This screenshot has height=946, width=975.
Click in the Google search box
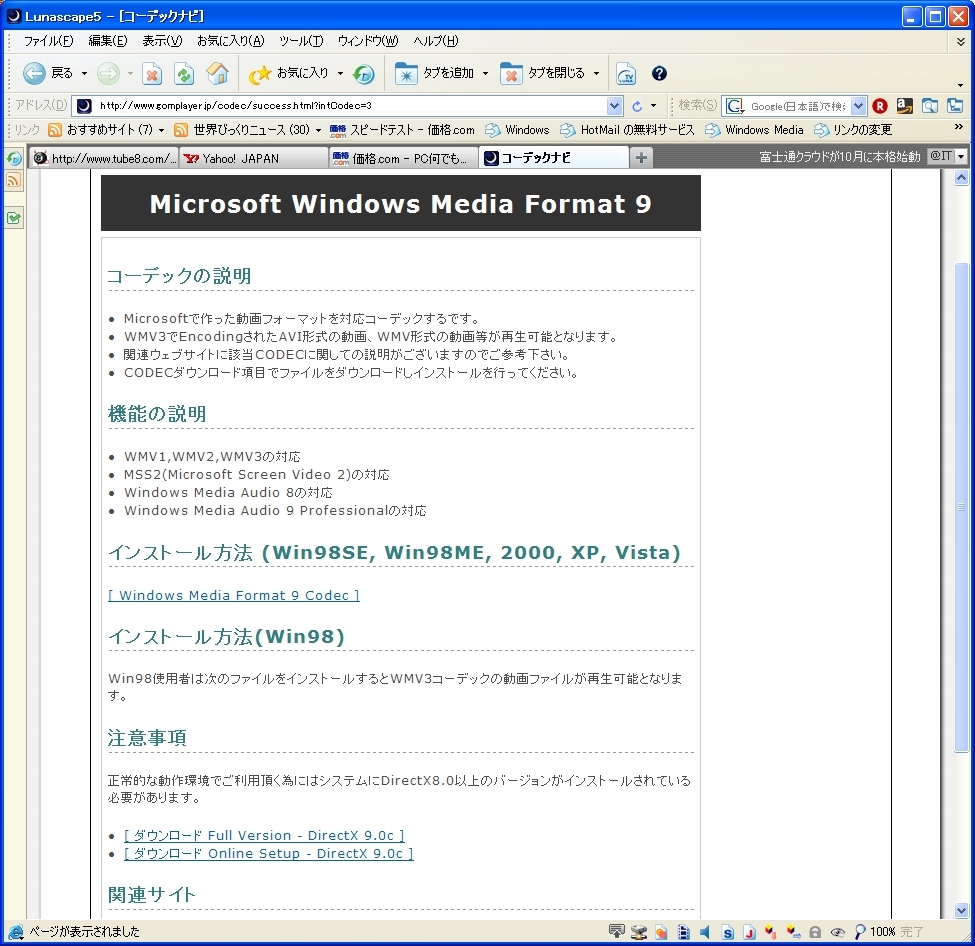click(798, 106)
